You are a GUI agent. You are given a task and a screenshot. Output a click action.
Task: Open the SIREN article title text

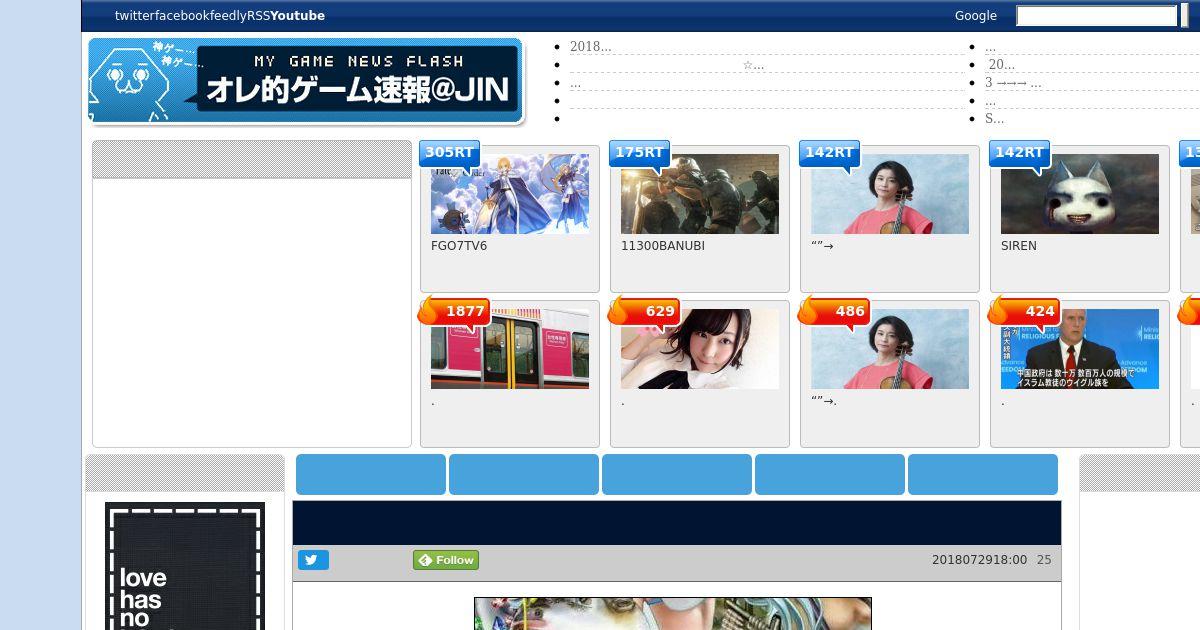pyautogui.click(x=1019, y=246)
